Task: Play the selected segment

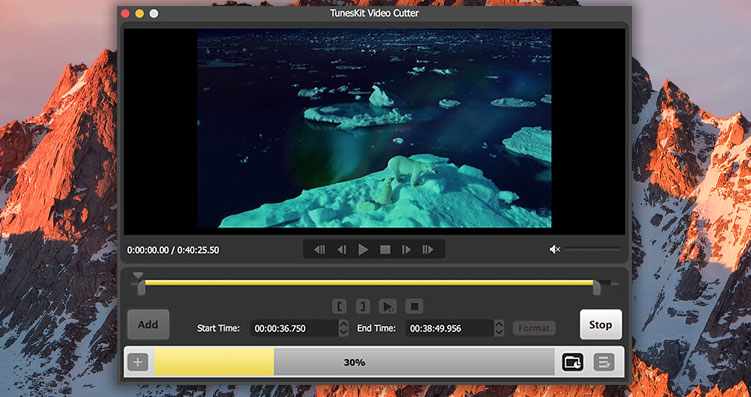Action: coord(388,306)
